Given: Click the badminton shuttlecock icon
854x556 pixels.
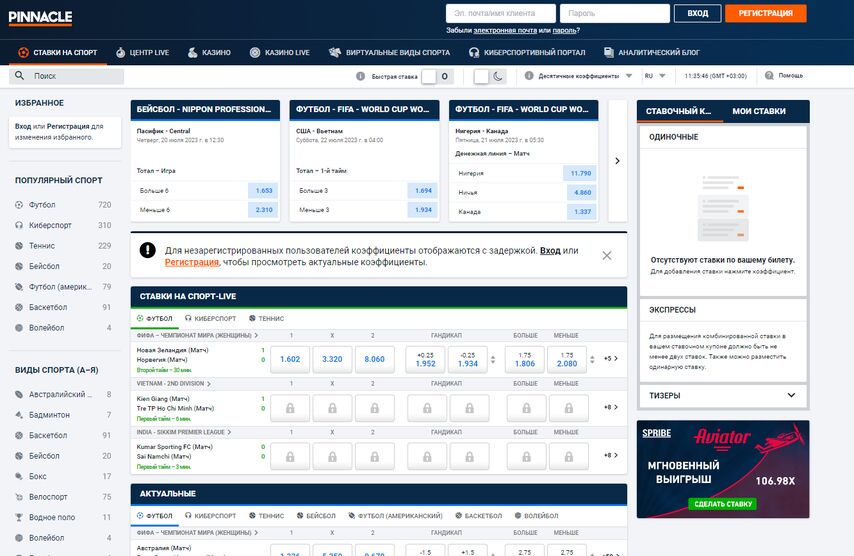Looking at the screenshot, I should 19,415.
